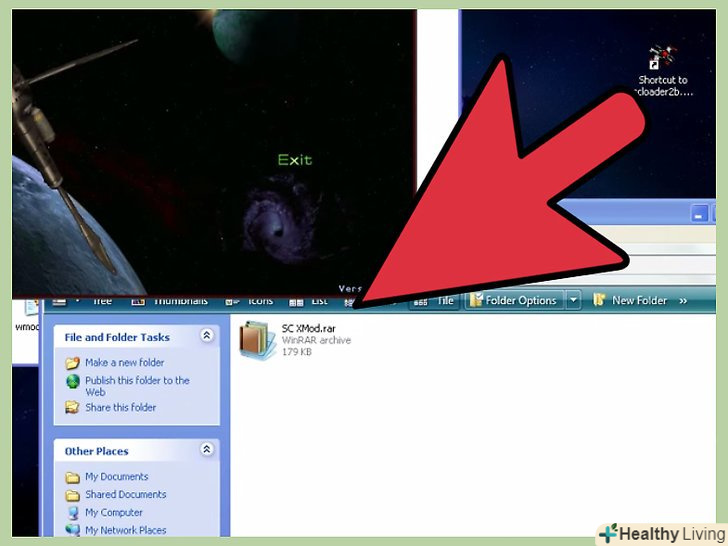Select the SC XMod.rar archive icon

(257, 340)
